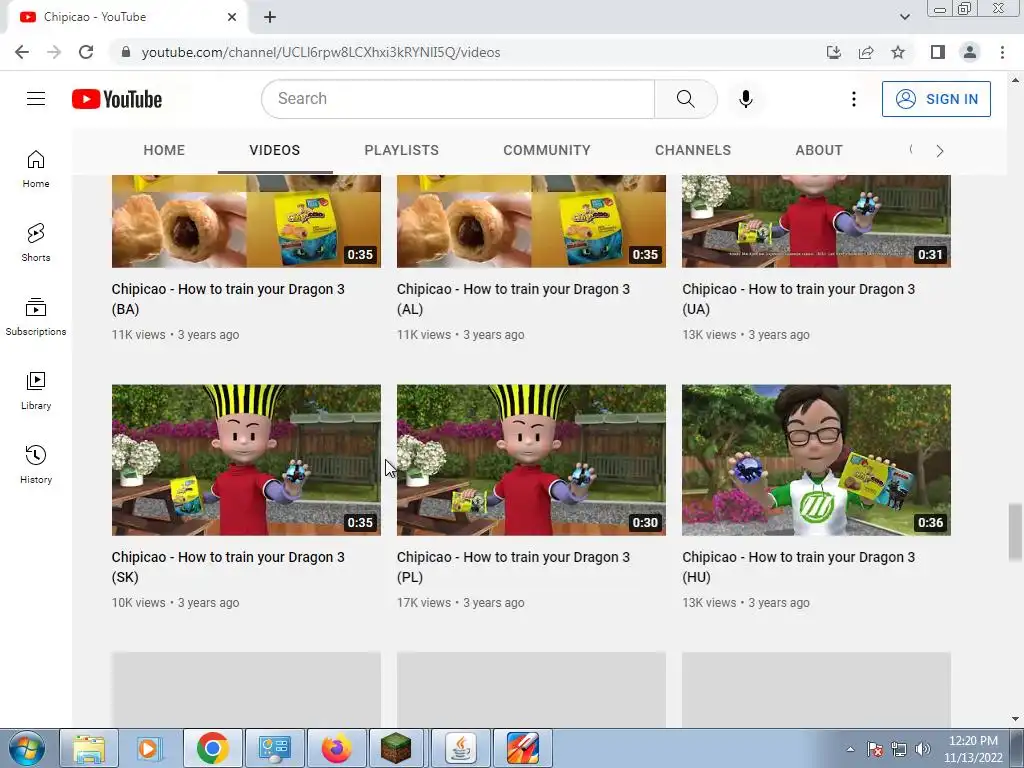
Task: Open video title Dragon 3 (UA)
Action: pyautogui.click(x=799, y=299)
